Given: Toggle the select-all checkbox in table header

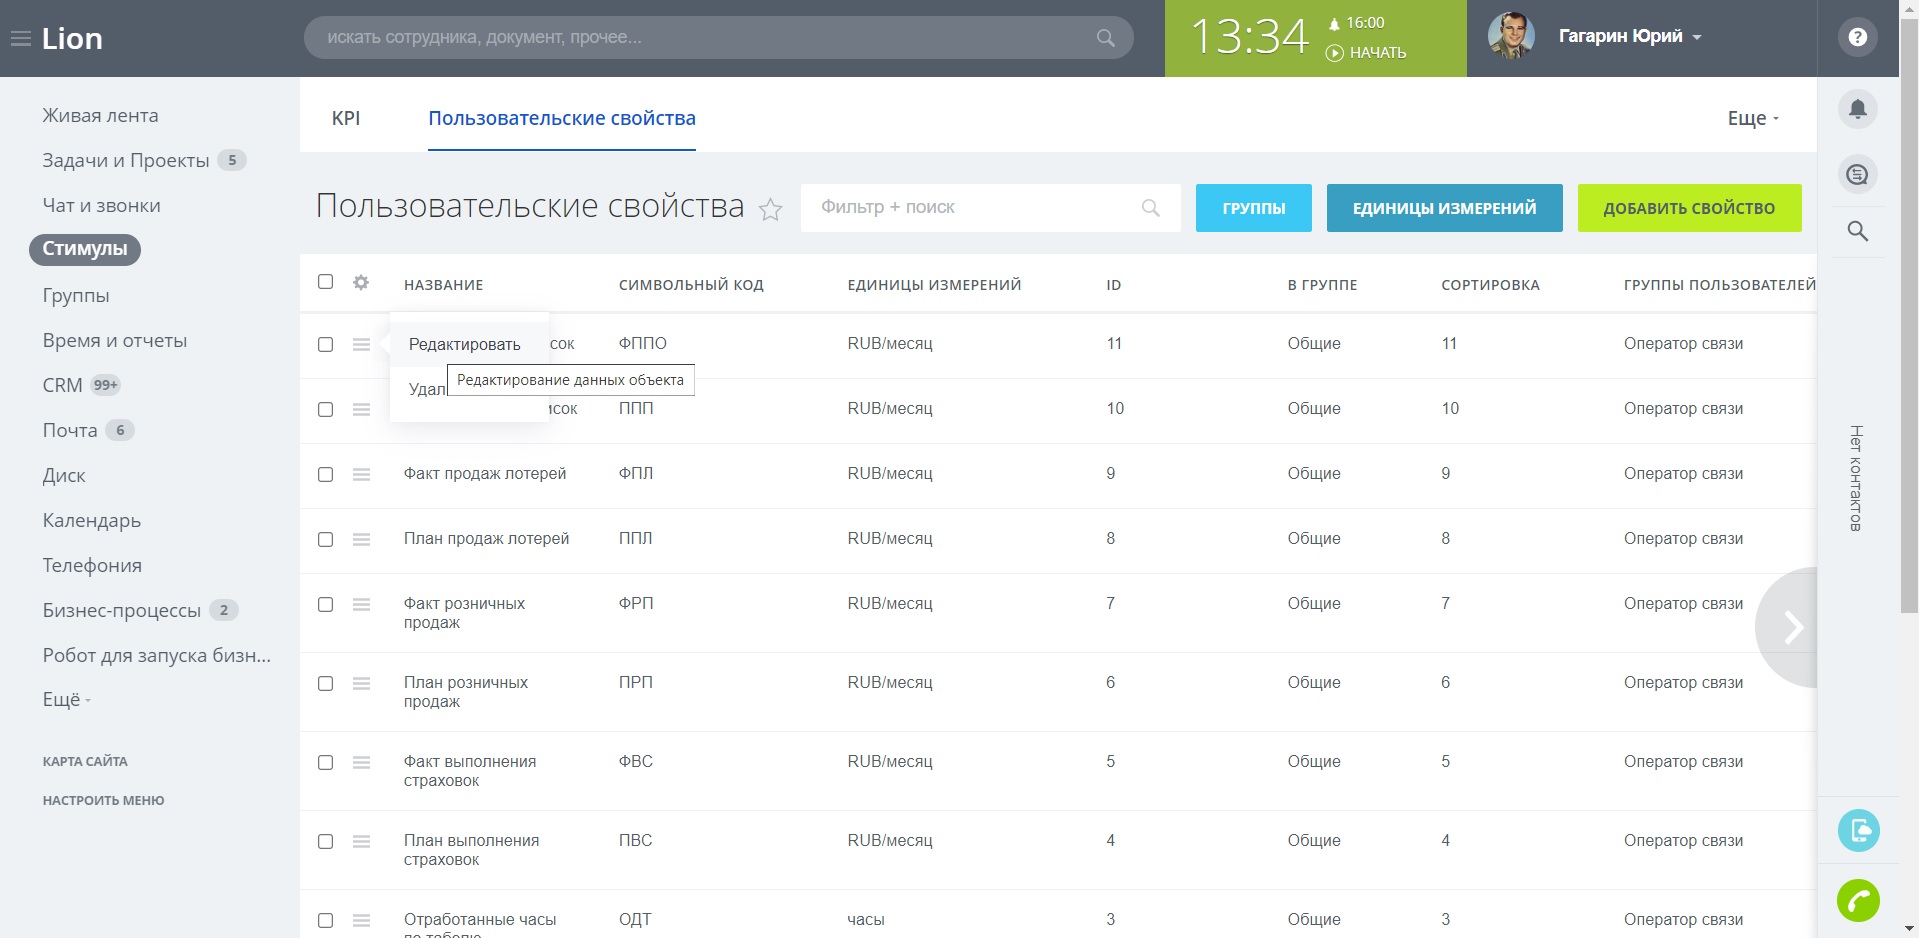Looking at the screenshot, I should click(325, 282).
